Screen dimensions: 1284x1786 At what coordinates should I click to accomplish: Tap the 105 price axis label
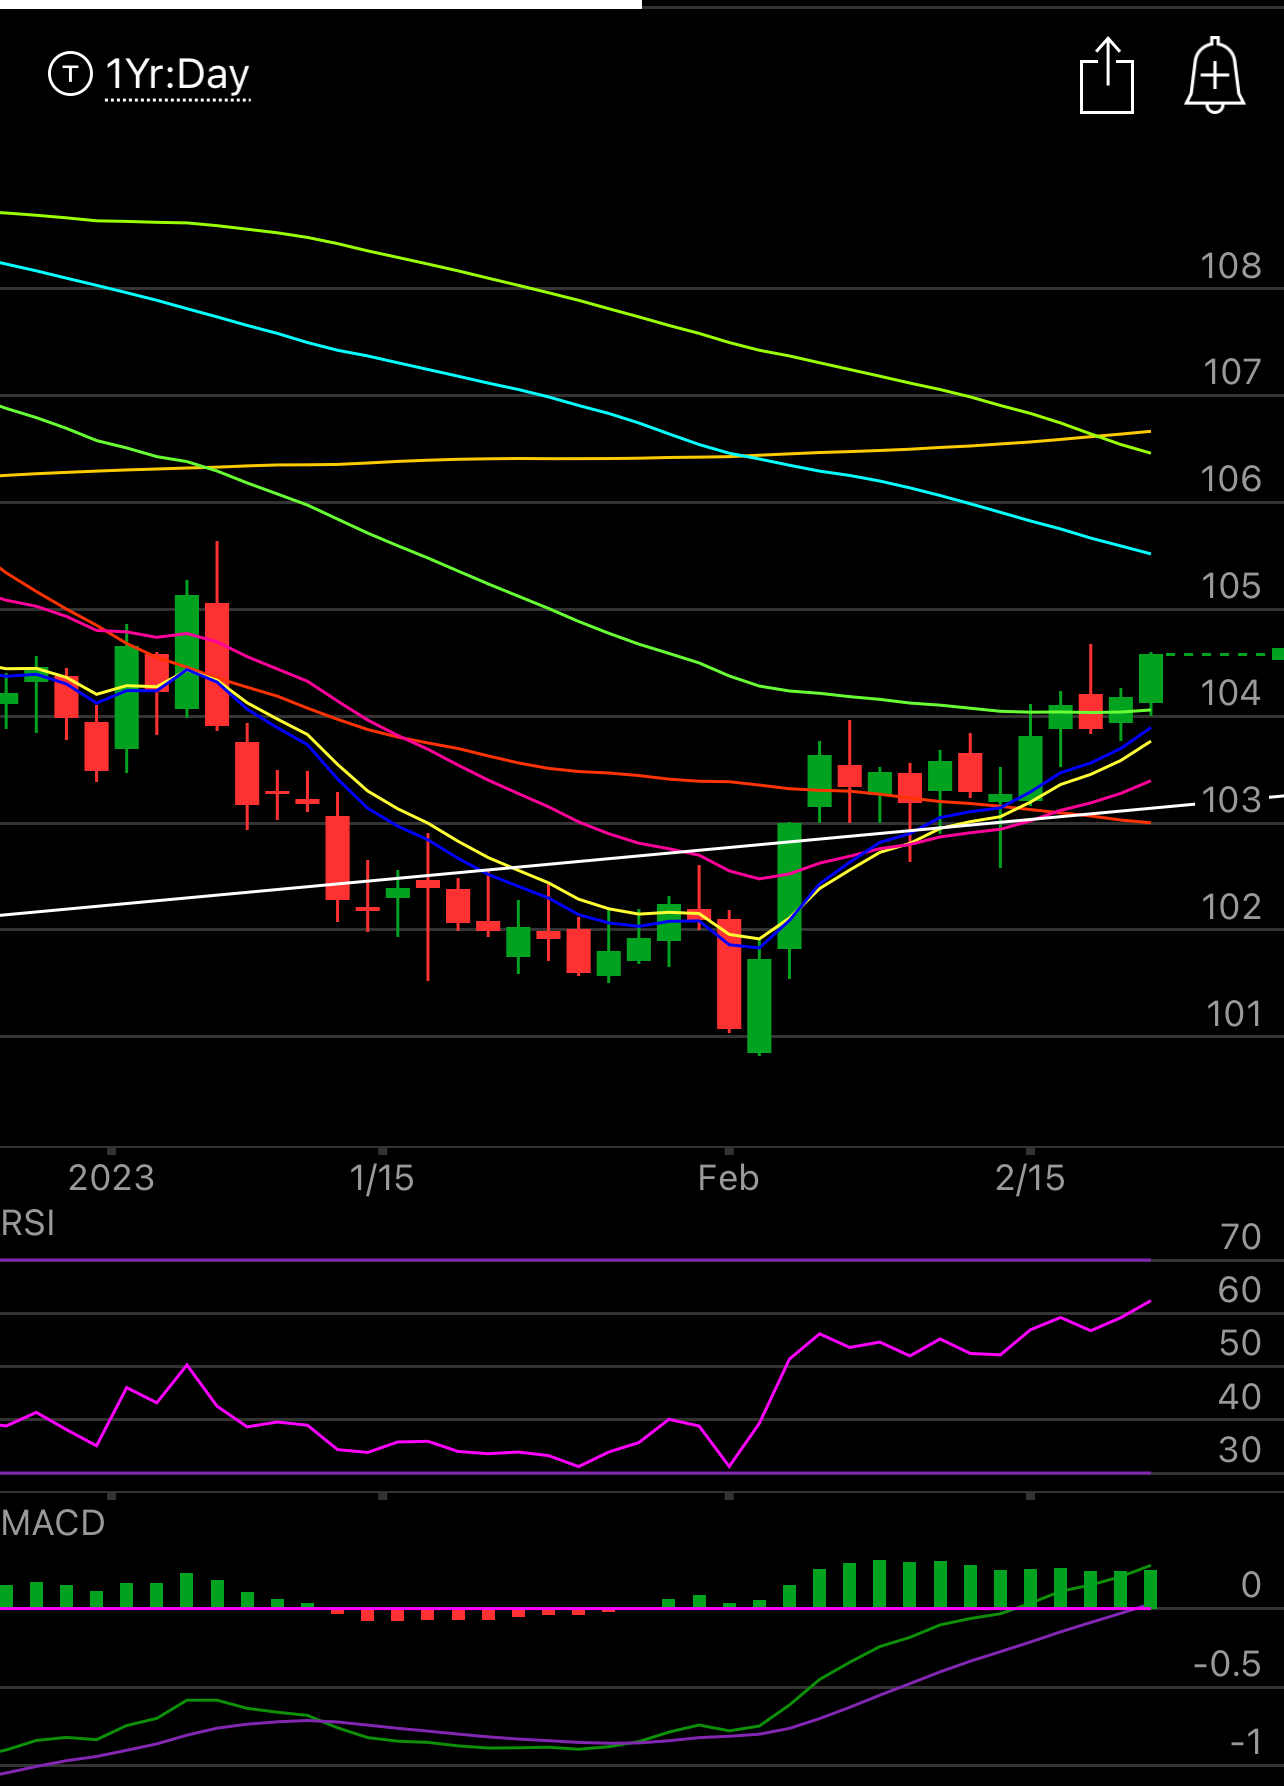(1231, 586)
